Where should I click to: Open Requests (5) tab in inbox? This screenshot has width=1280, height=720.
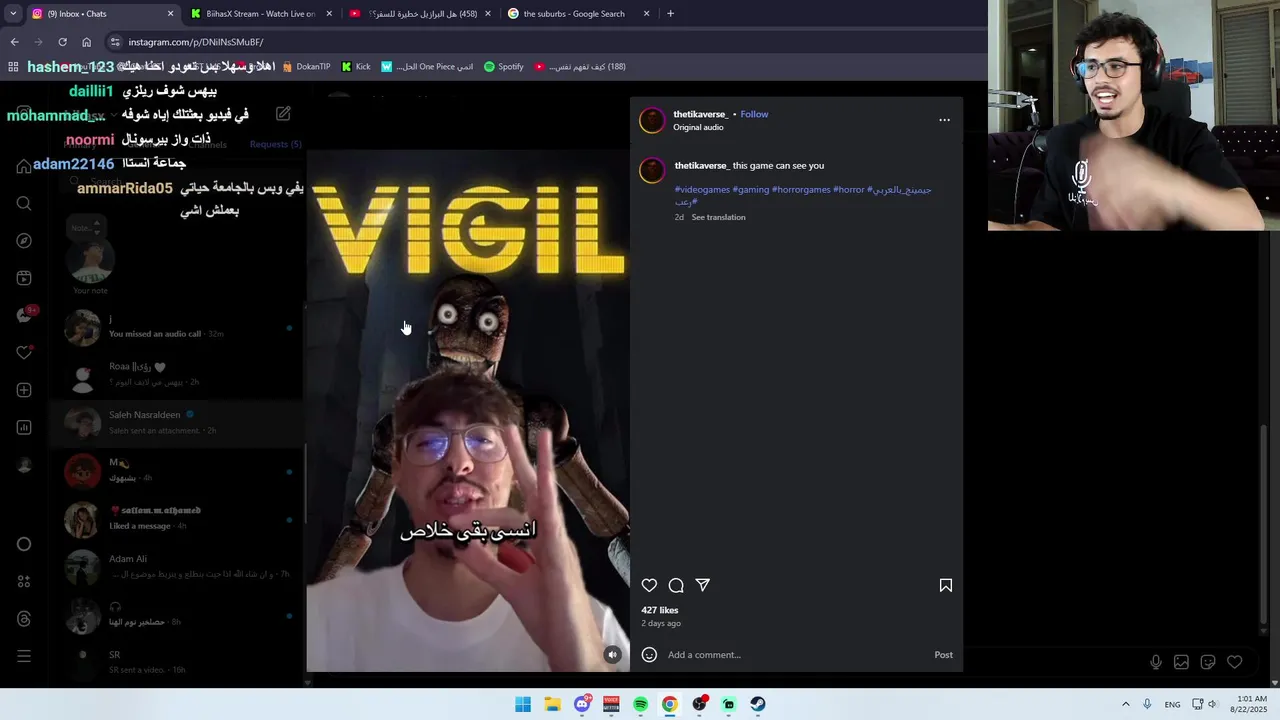click(x=275, y=144)
